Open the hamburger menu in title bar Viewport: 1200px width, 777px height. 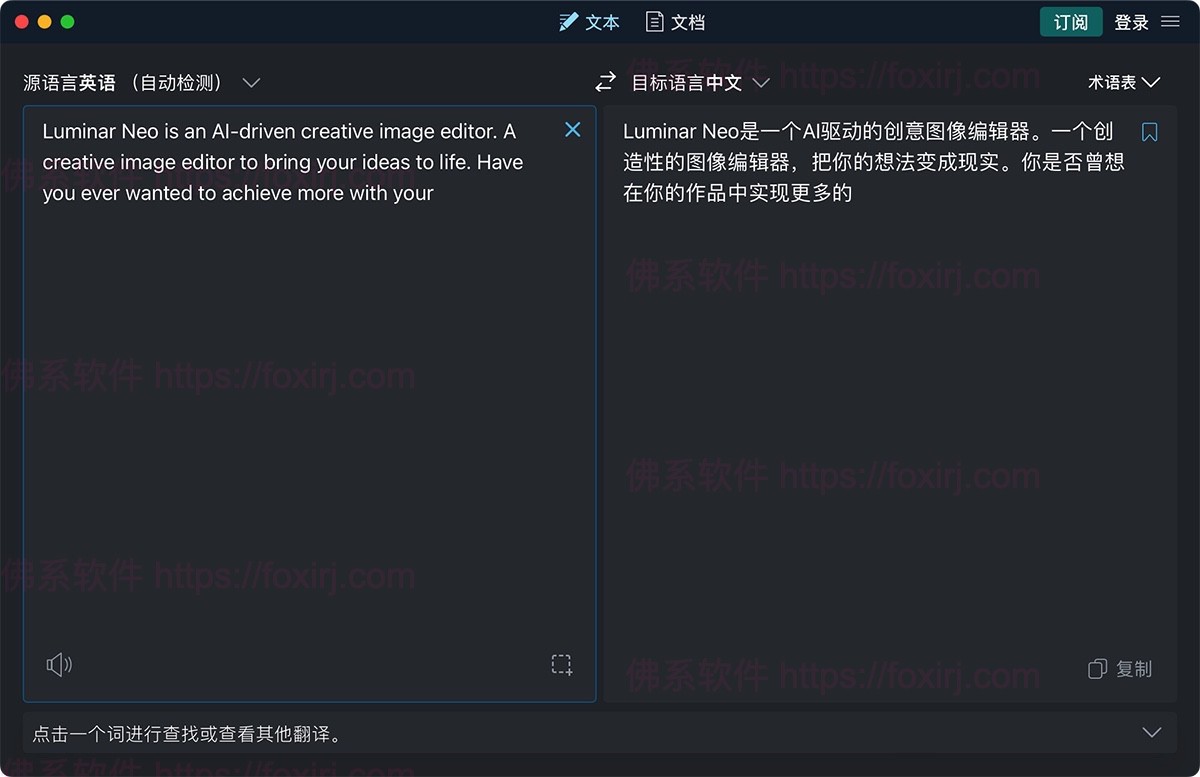(x=1170, y=22)
